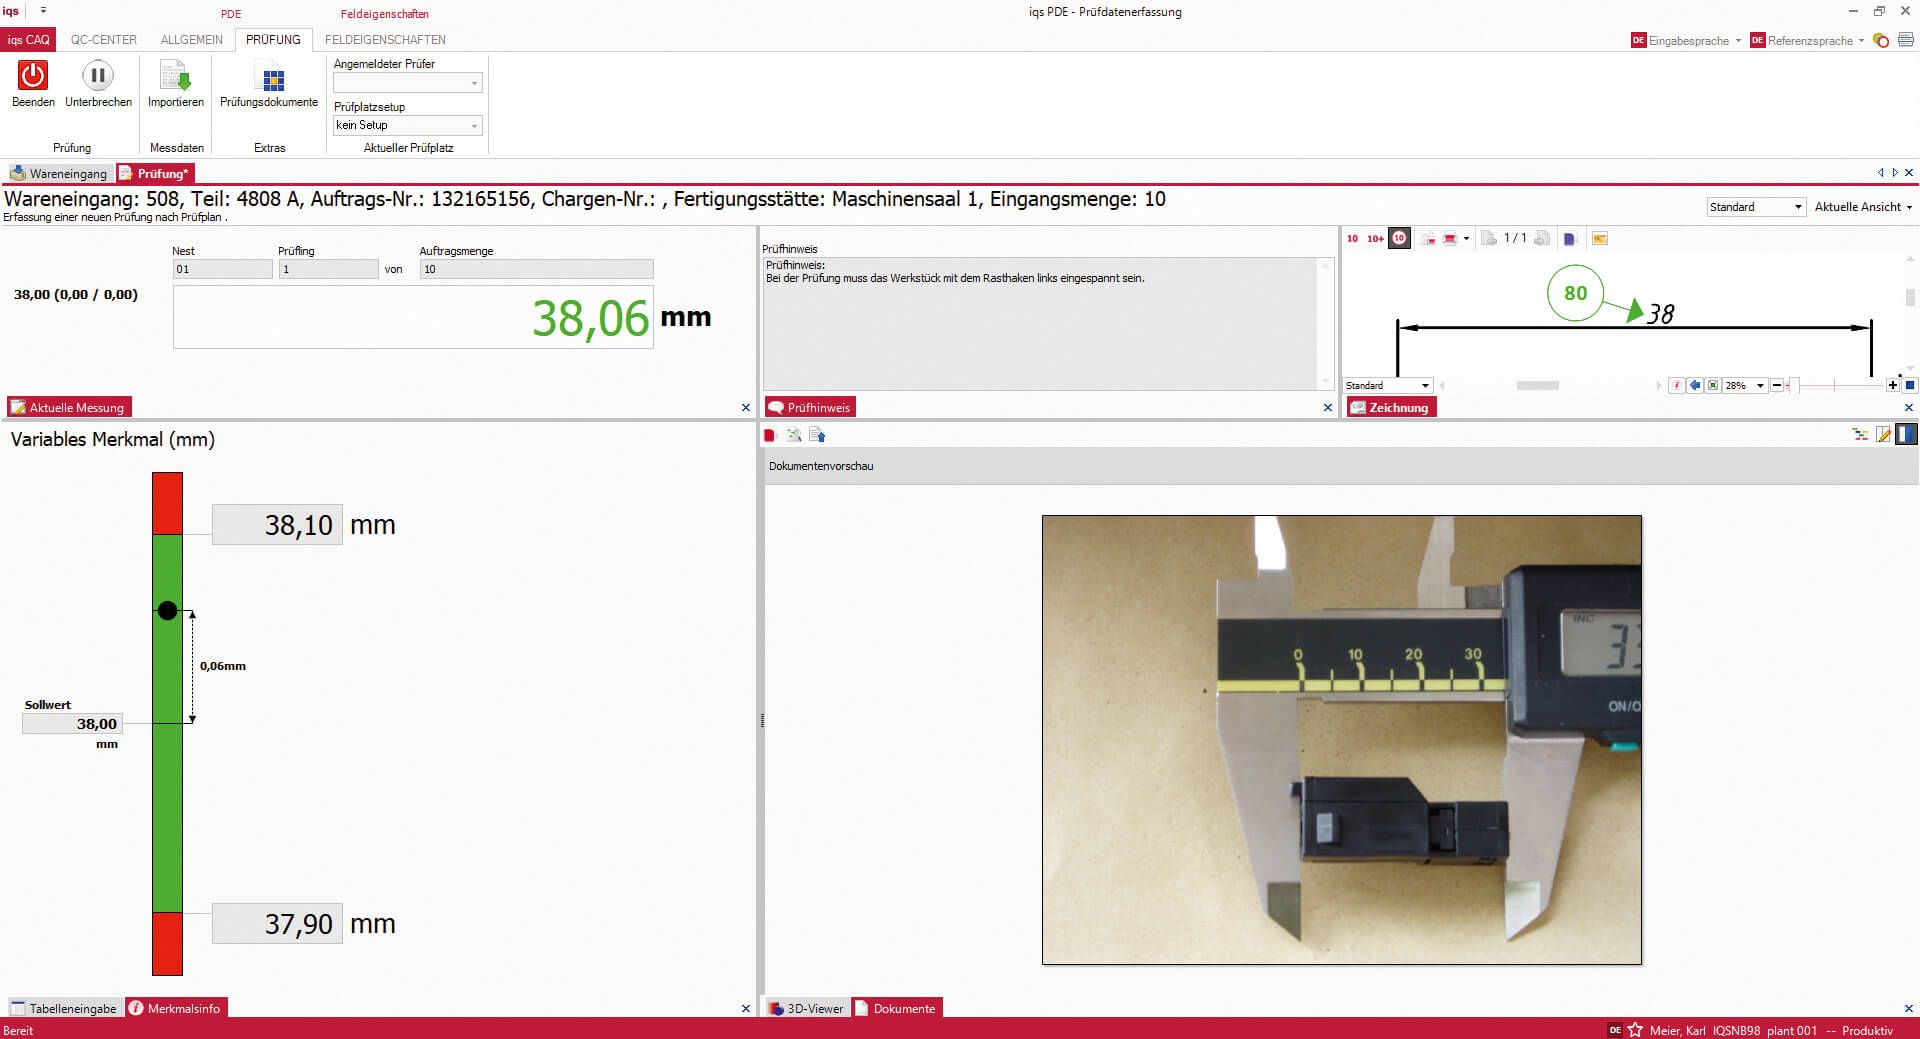Open the 28% zoom level dropdown
1920x1039 pixels.
pyautogui.click(x=1742, y=385)
